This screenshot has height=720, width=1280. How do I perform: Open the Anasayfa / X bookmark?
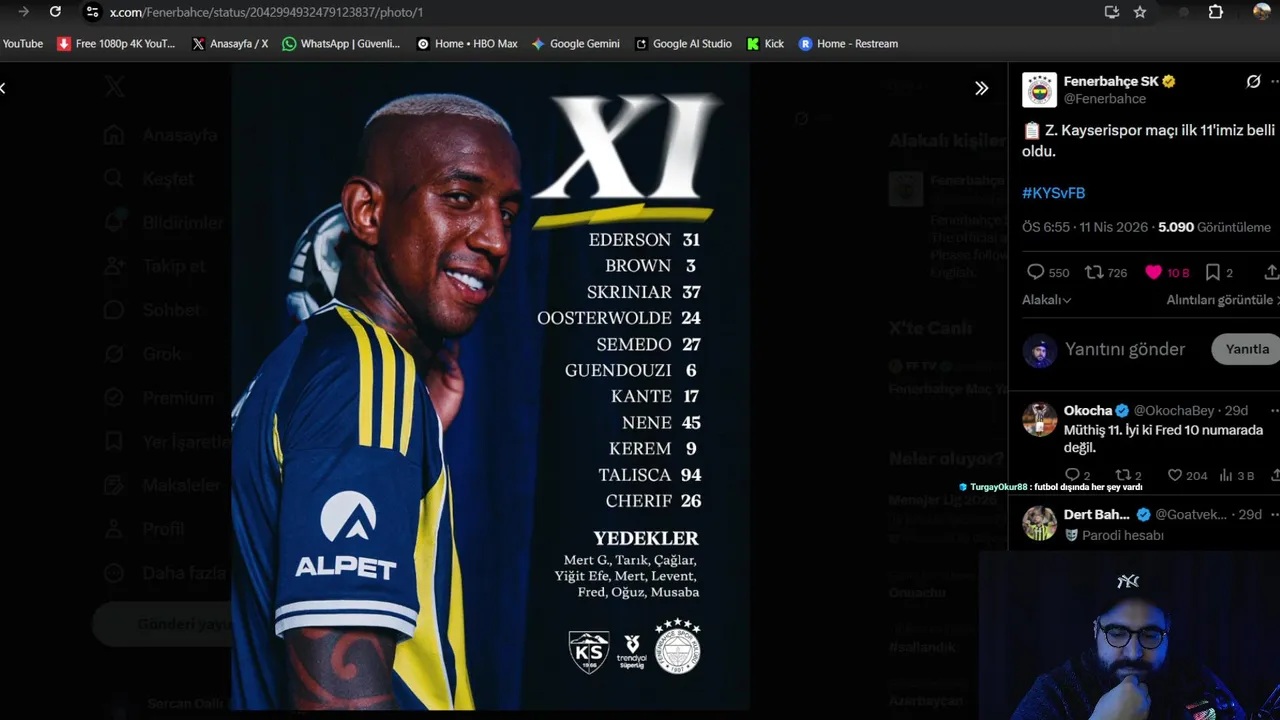coord(230,44)
